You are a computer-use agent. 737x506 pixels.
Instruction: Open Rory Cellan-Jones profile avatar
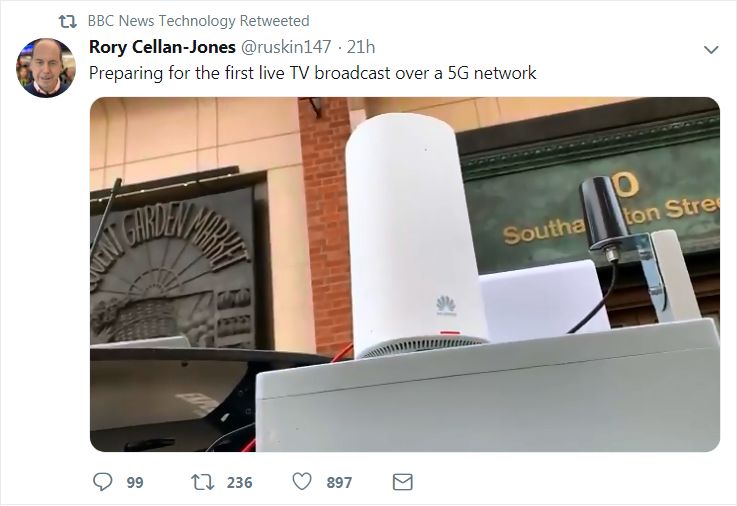click(x=46, y=68)
